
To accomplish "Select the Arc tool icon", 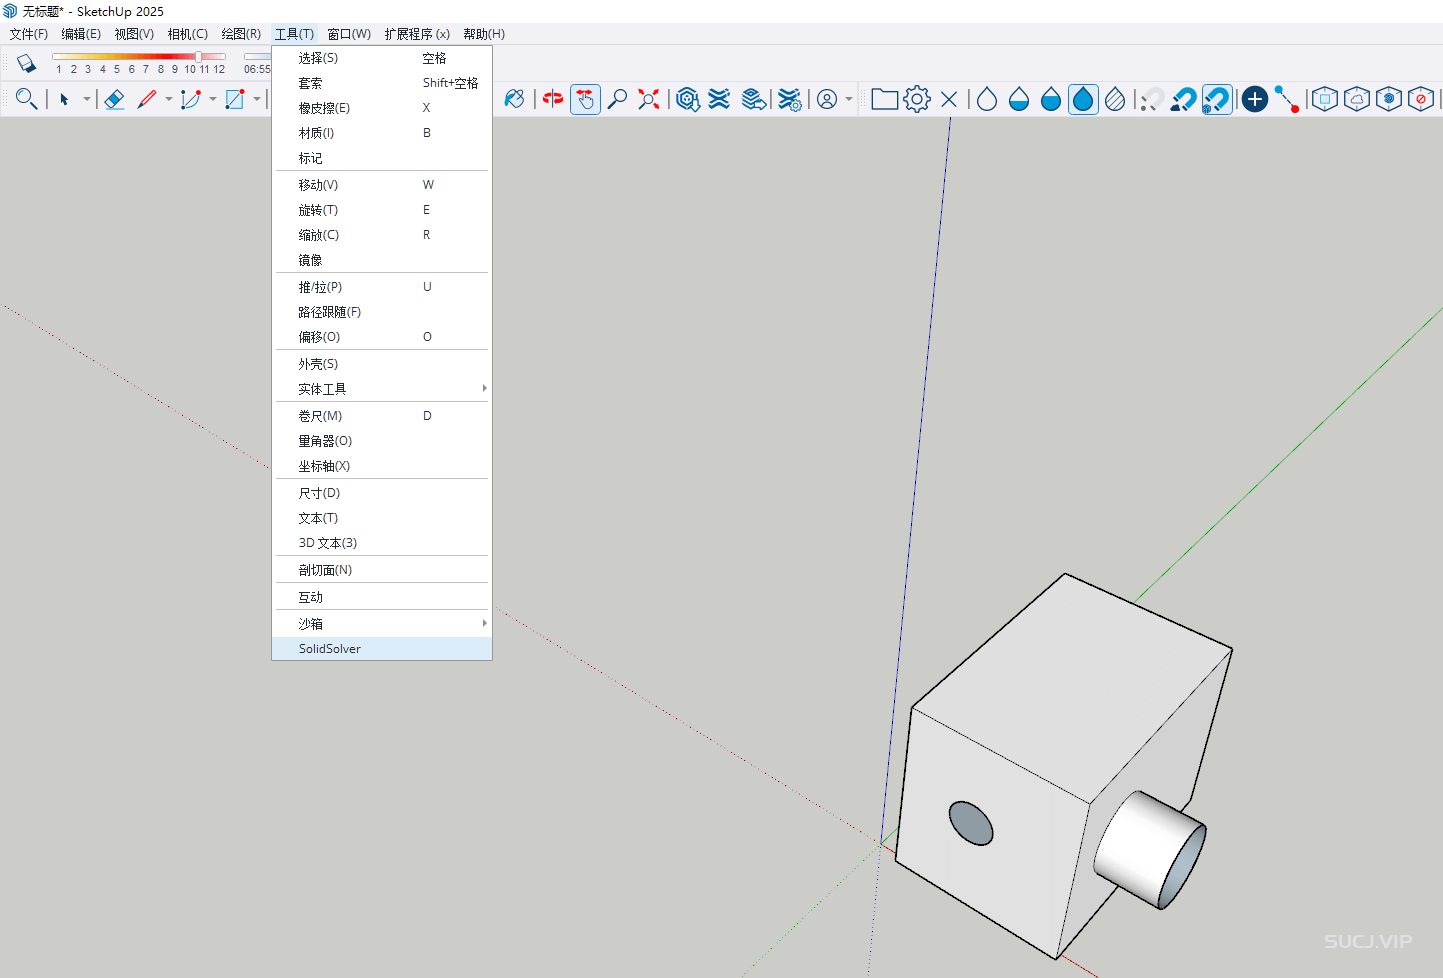I will pos(191,99).
